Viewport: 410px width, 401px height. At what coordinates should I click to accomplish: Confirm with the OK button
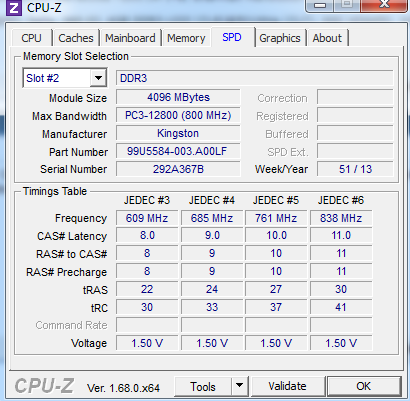pos(364,386)
